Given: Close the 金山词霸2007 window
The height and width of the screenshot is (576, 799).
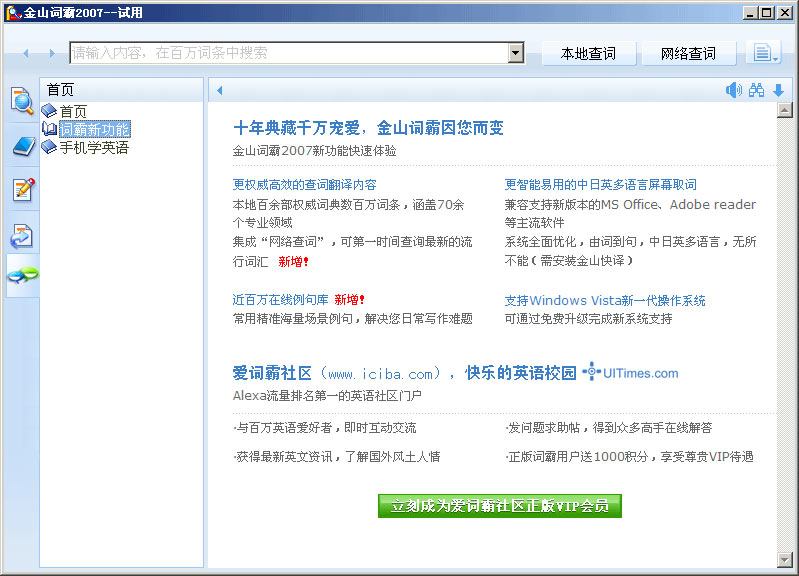Looking at the screenshot, I should (785, 13).
